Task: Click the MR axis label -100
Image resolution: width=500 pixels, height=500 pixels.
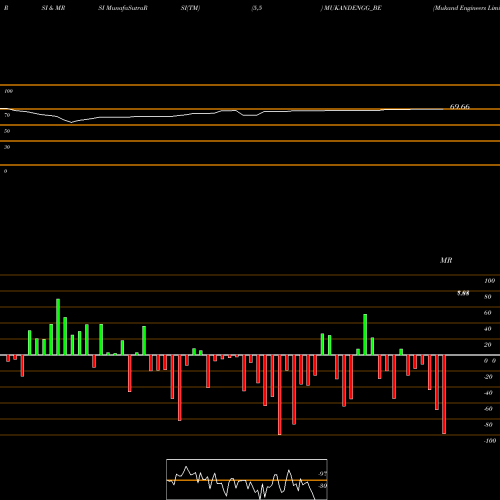Action: point(489,441)
